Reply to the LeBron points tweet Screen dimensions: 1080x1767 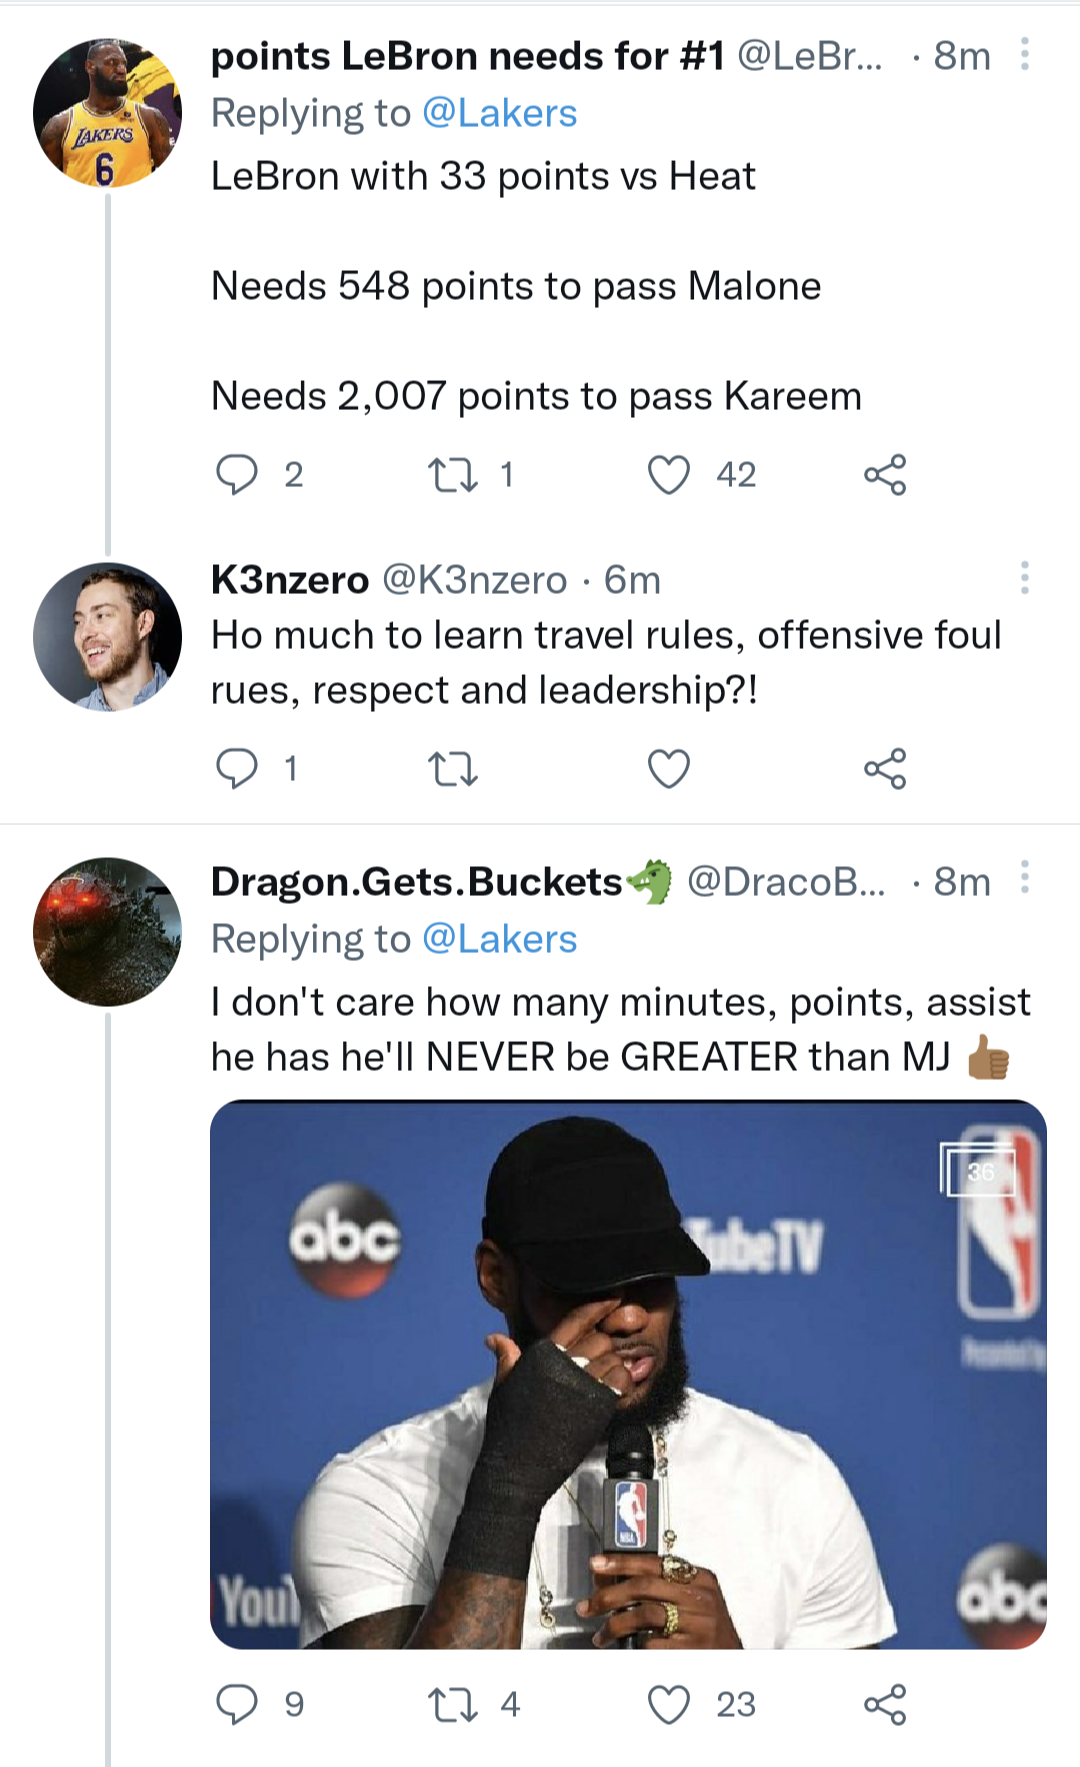click(x=238, y=474)
